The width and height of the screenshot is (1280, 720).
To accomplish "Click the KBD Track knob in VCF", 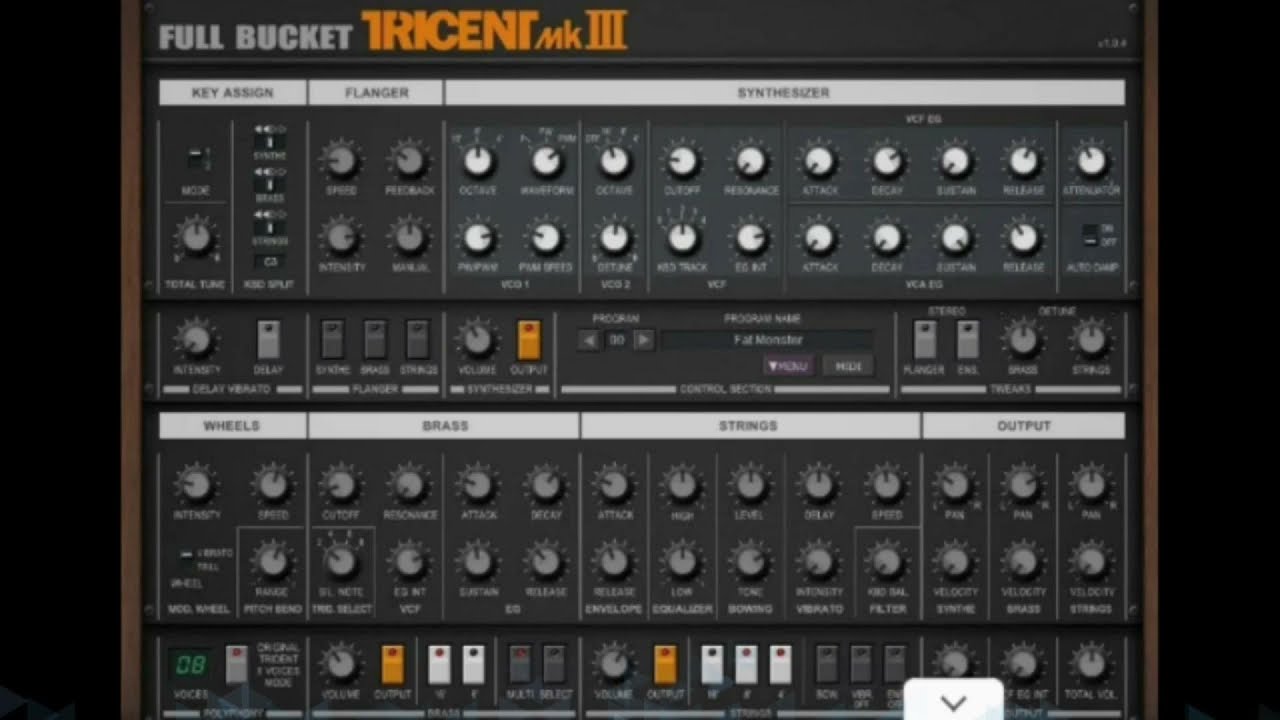I will [x=682, y=237].
